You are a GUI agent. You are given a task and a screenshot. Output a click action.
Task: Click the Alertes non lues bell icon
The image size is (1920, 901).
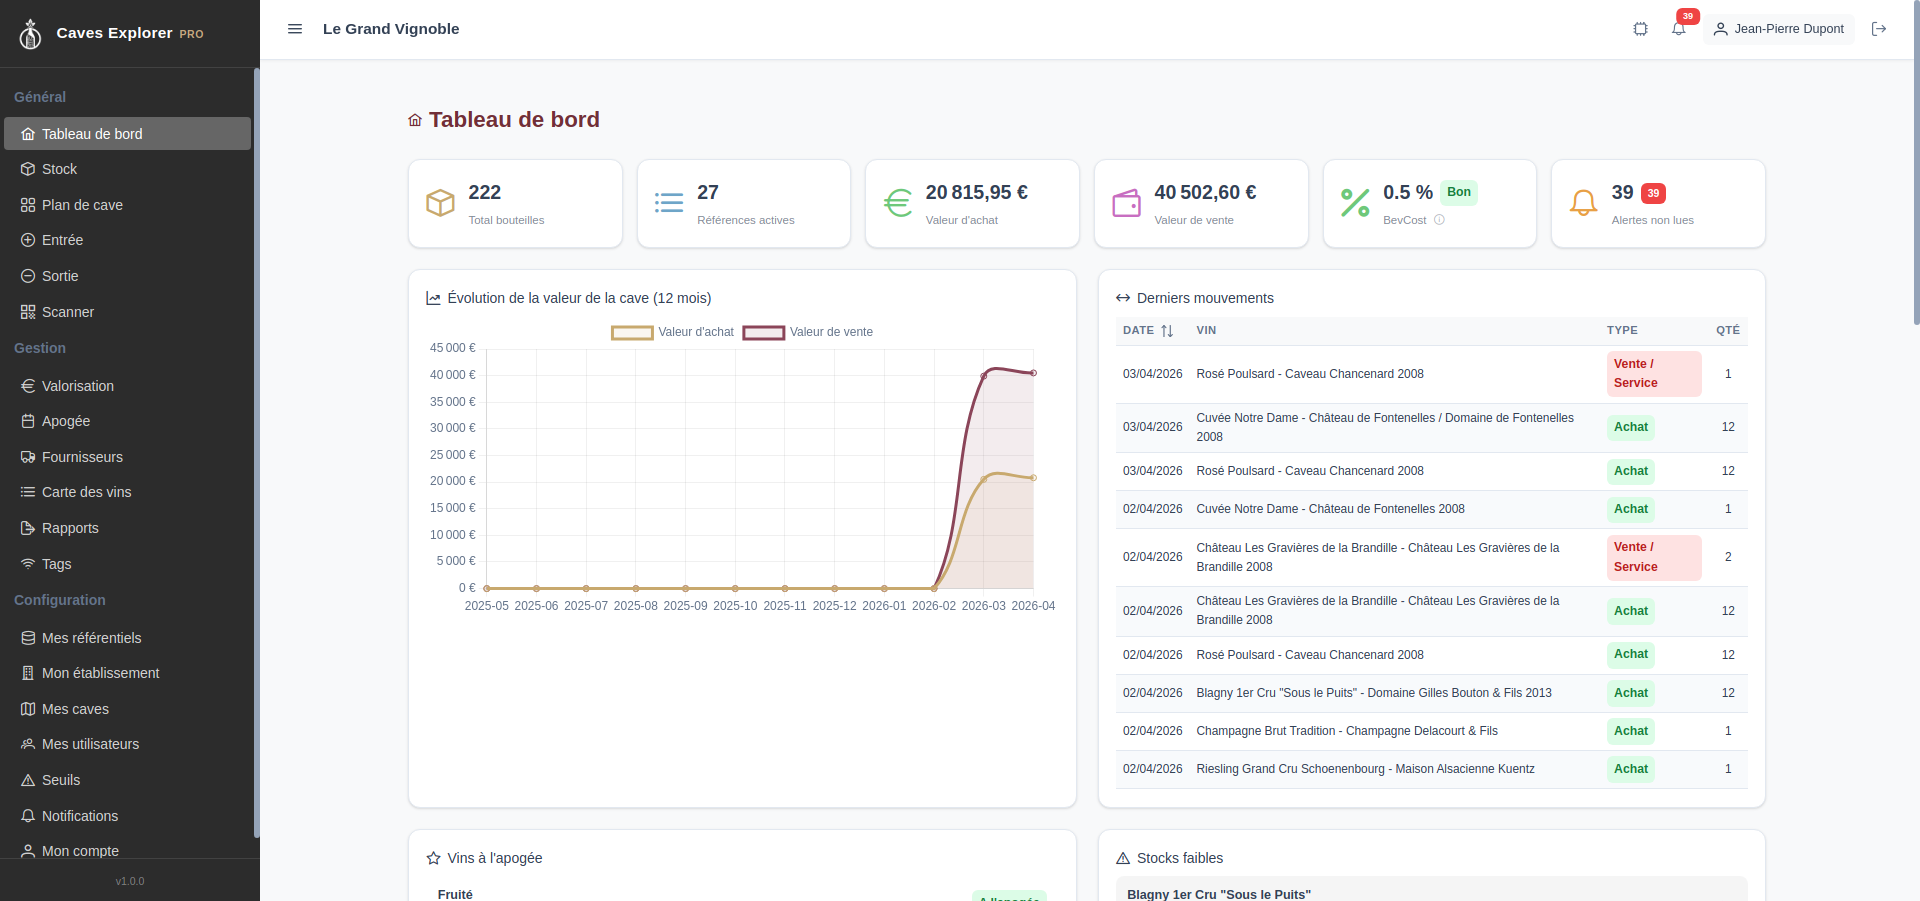pos(1584,203)
